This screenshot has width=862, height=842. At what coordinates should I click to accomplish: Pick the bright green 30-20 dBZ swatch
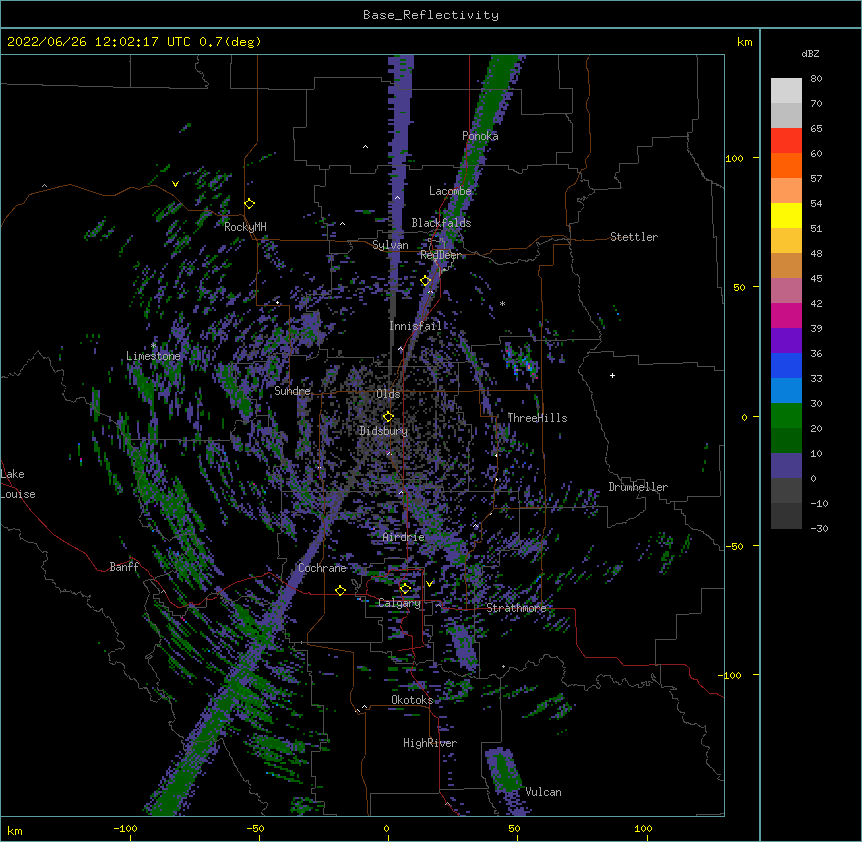pos(786,416)
